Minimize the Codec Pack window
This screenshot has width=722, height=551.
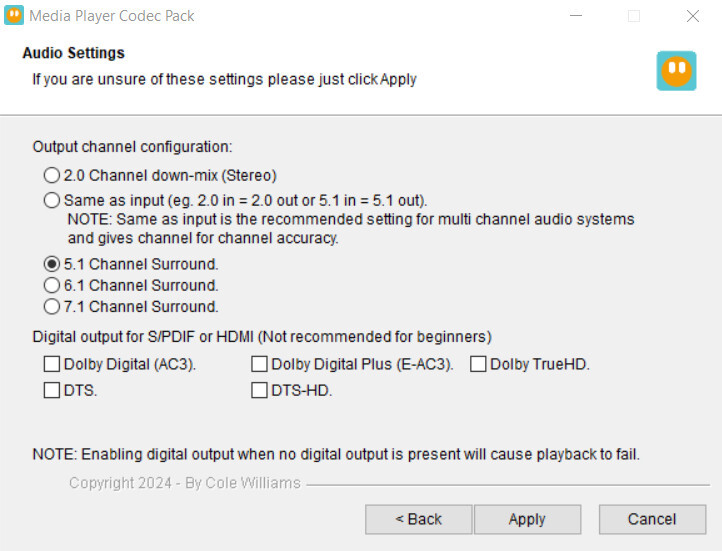(576, 16)
